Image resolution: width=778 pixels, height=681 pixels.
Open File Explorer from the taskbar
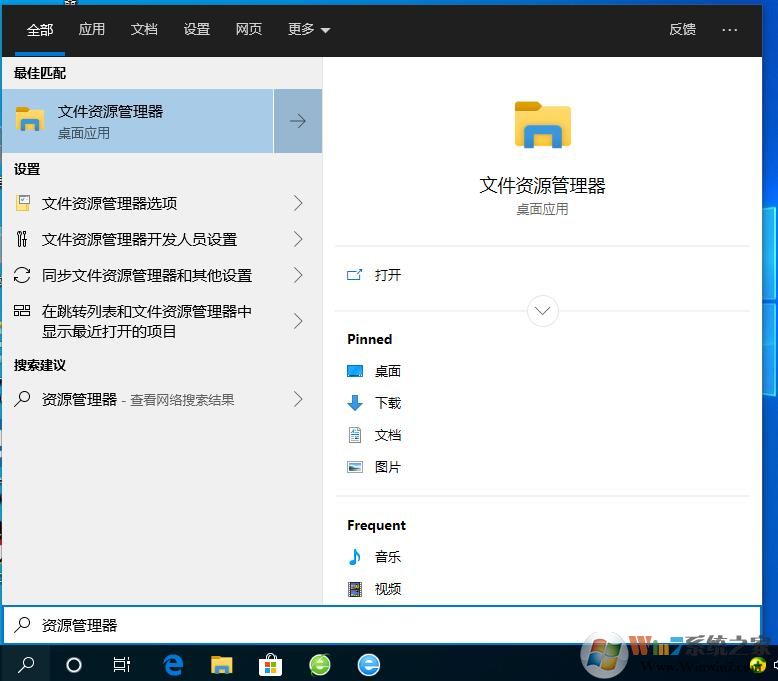click(222, 665)
